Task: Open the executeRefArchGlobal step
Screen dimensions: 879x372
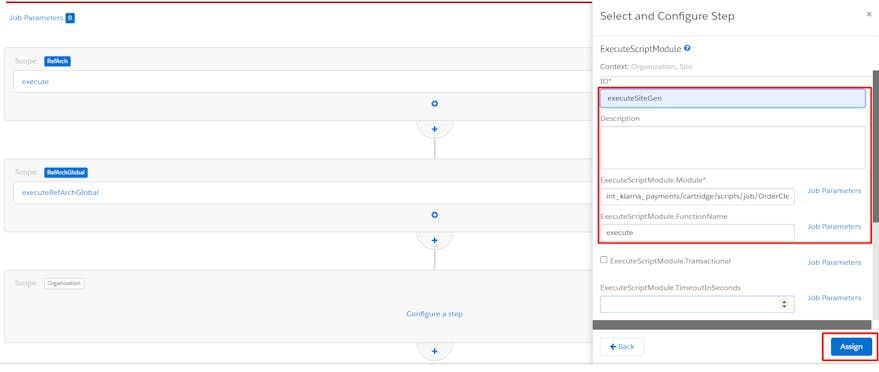Action: click(x=60, y=193)
